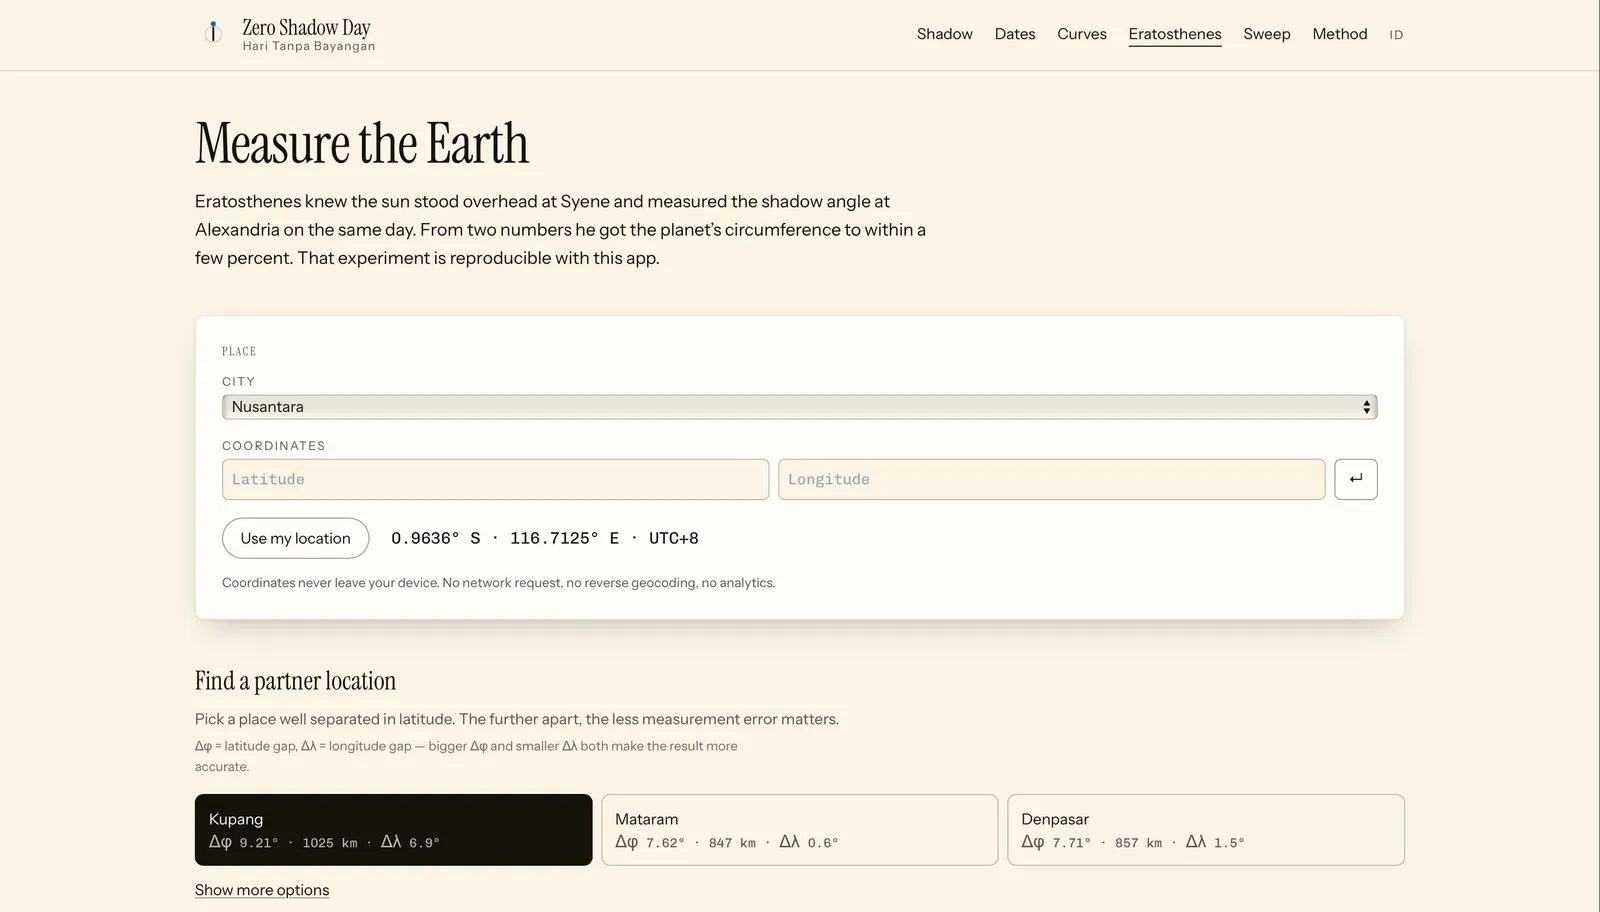This screenshot has height=912, width=1600.
Task: Open the Method page
Action: pos(1339,34)
